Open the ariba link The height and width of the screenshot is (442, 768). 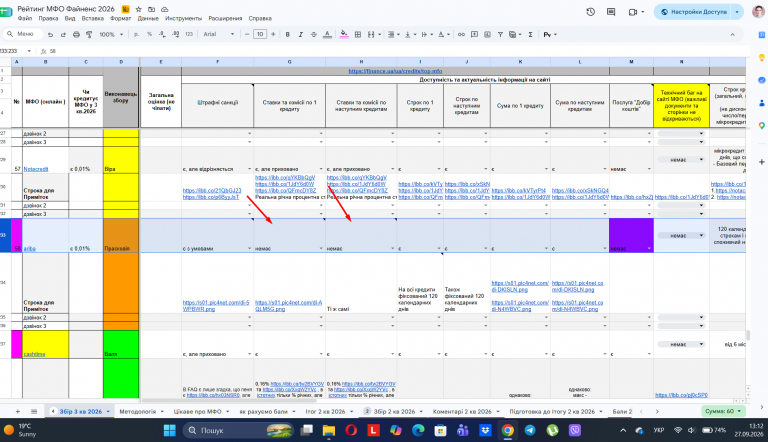pyautogui.click(x=29, y=248)
